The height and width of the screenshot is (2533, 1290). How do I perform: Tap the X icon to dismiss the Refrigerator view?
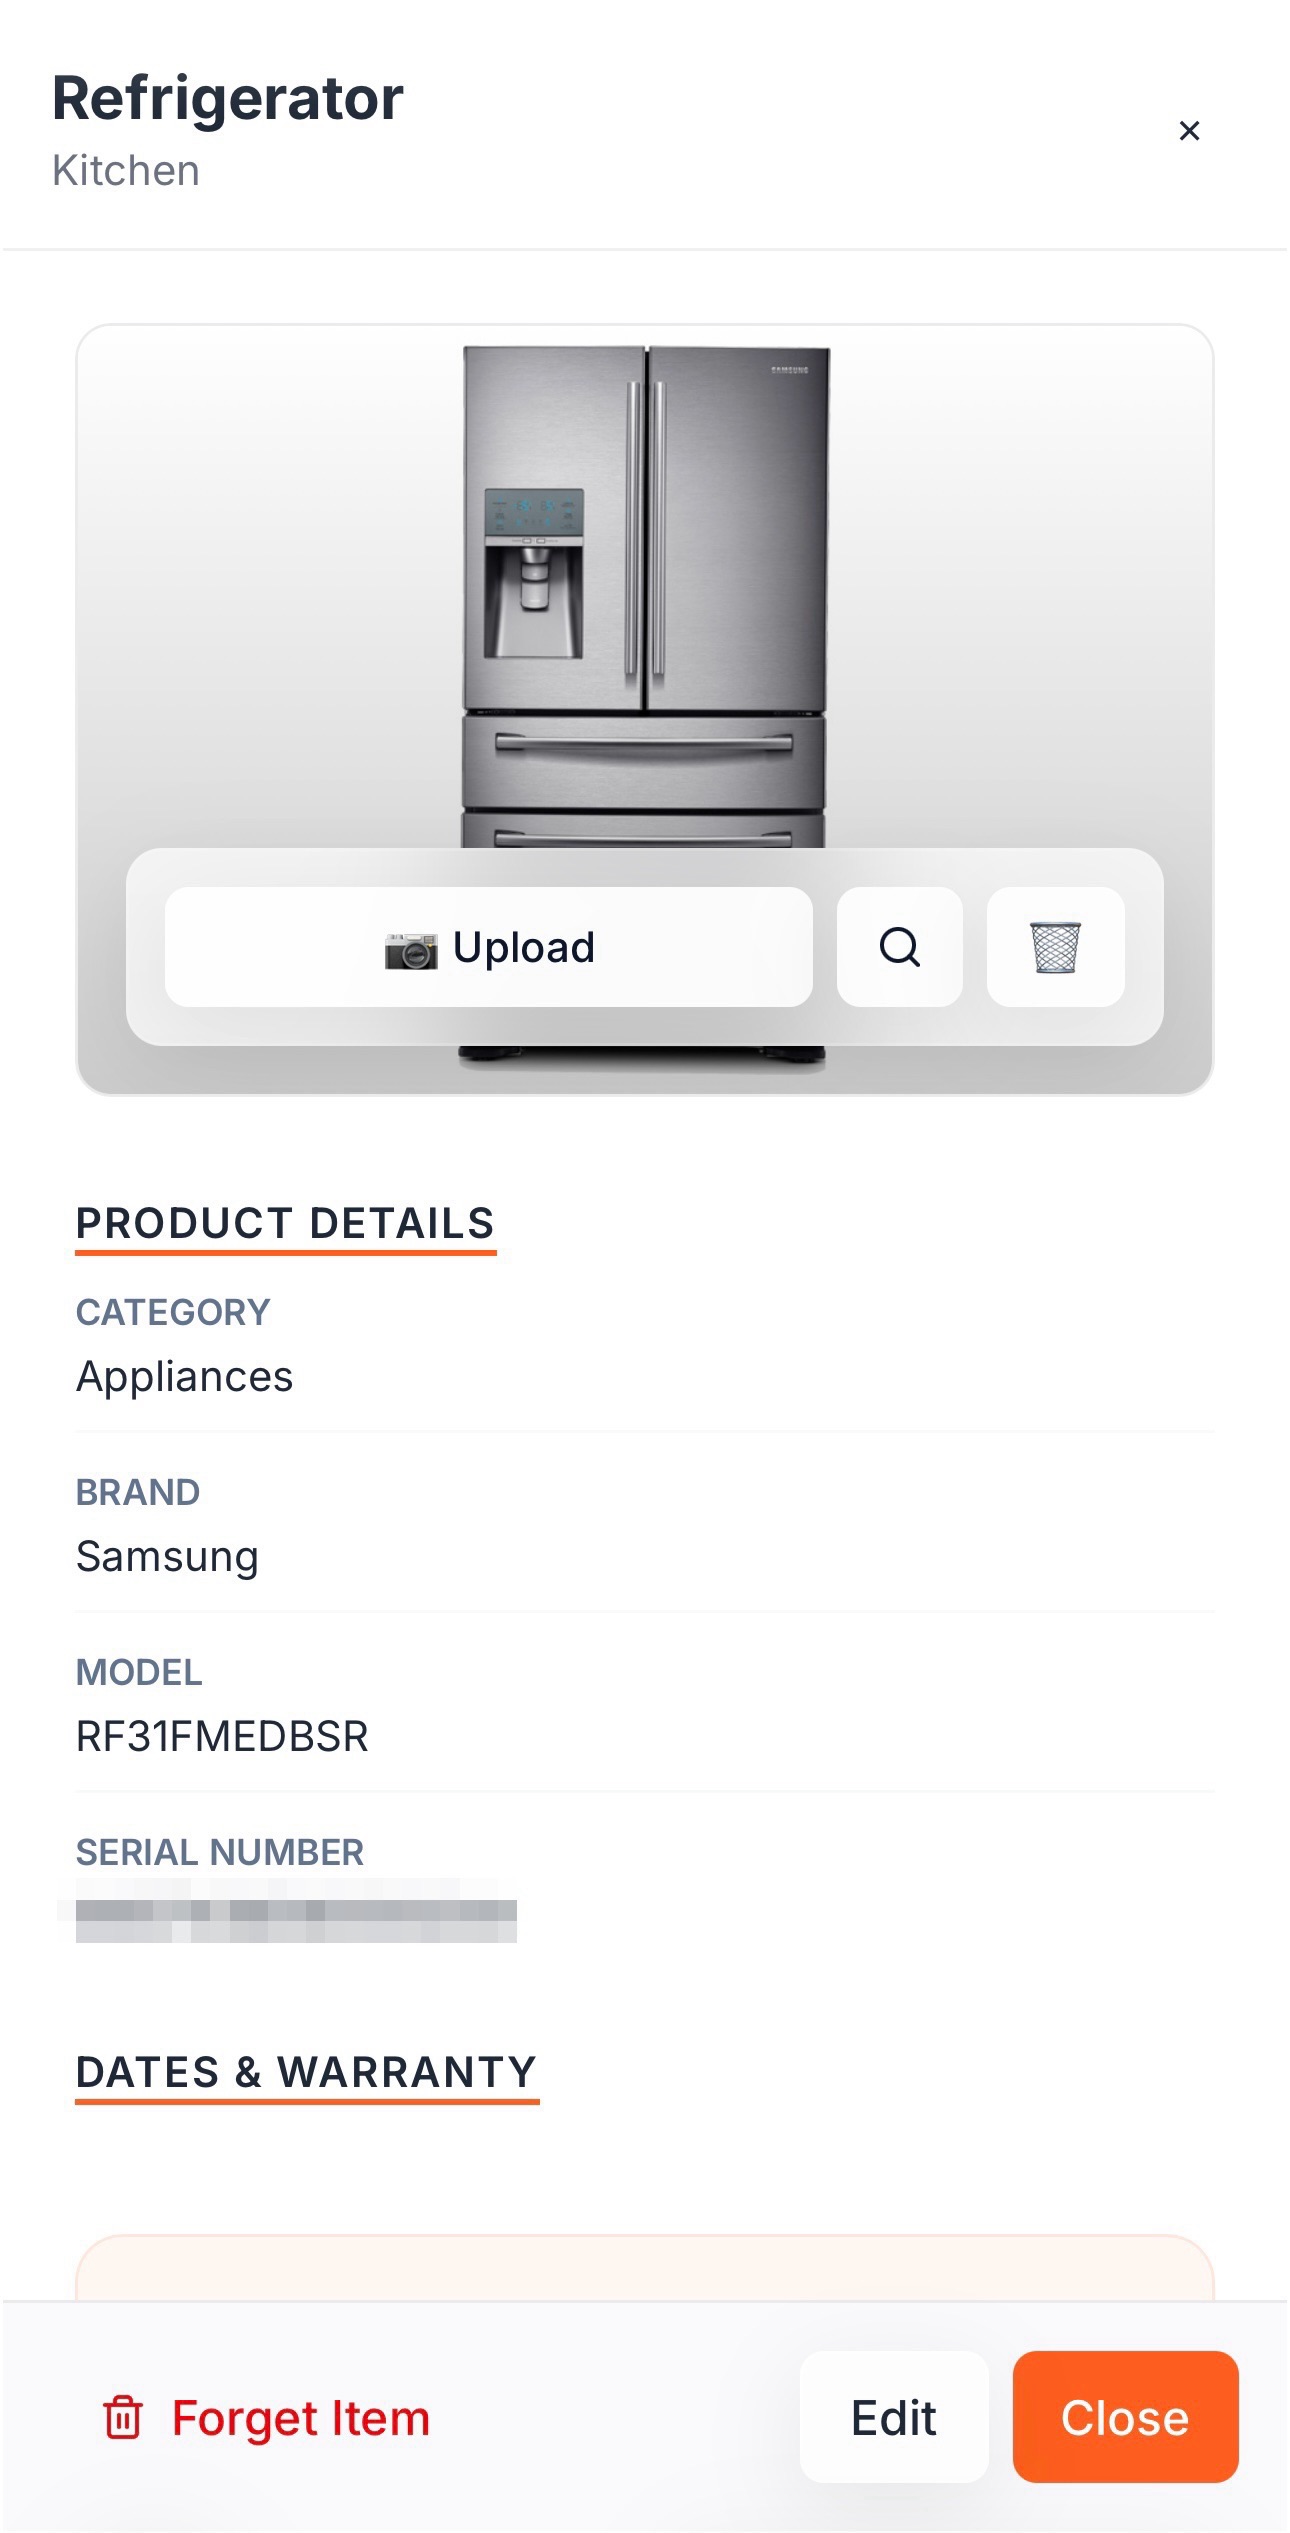(x=1190, y=130)
